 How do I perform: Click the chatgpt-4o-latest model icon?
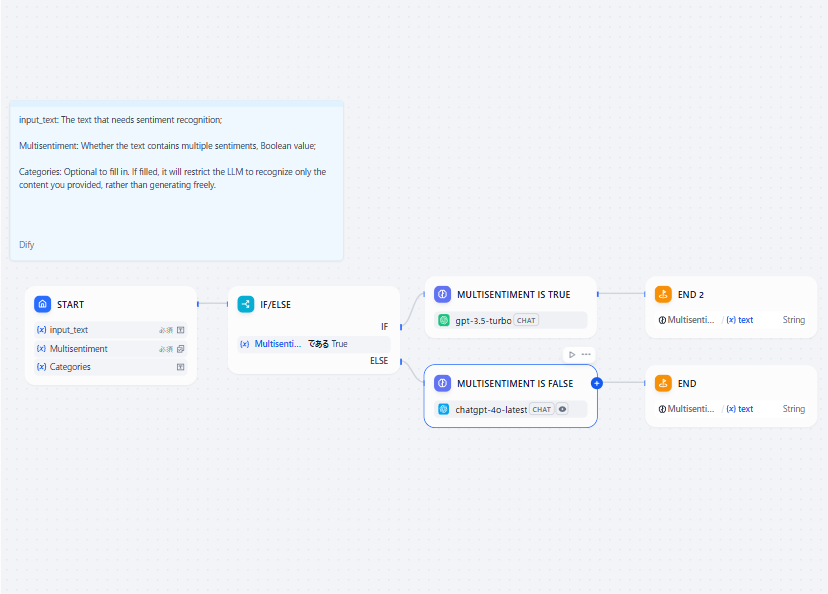[x=444, y=409]
